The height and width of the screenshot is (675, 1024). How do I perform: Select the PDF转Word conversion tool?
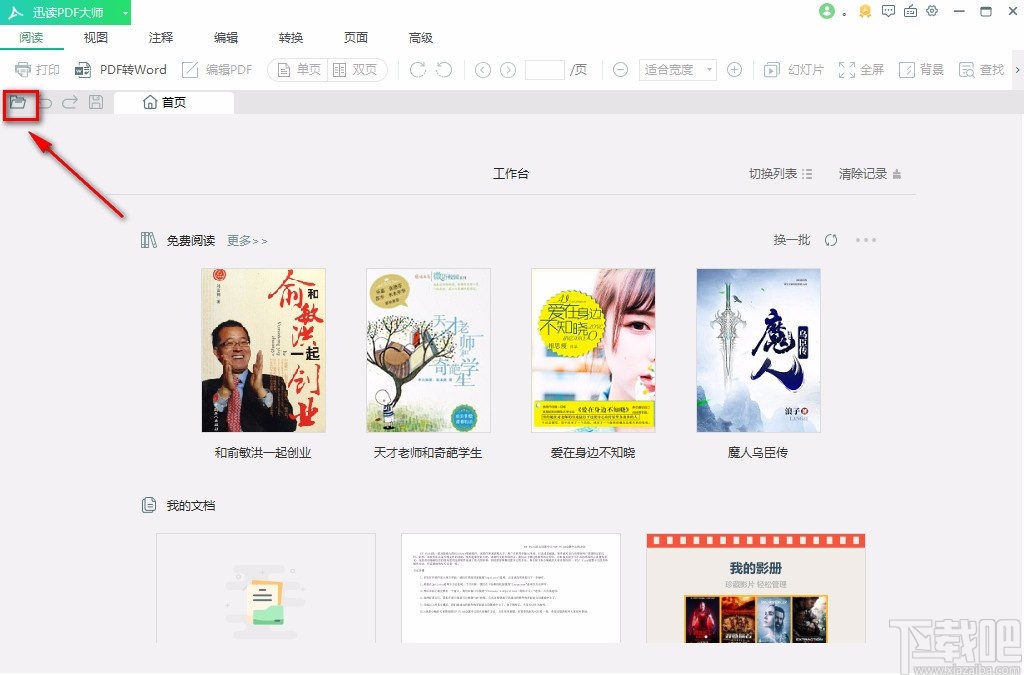click(x=120, y=69)
